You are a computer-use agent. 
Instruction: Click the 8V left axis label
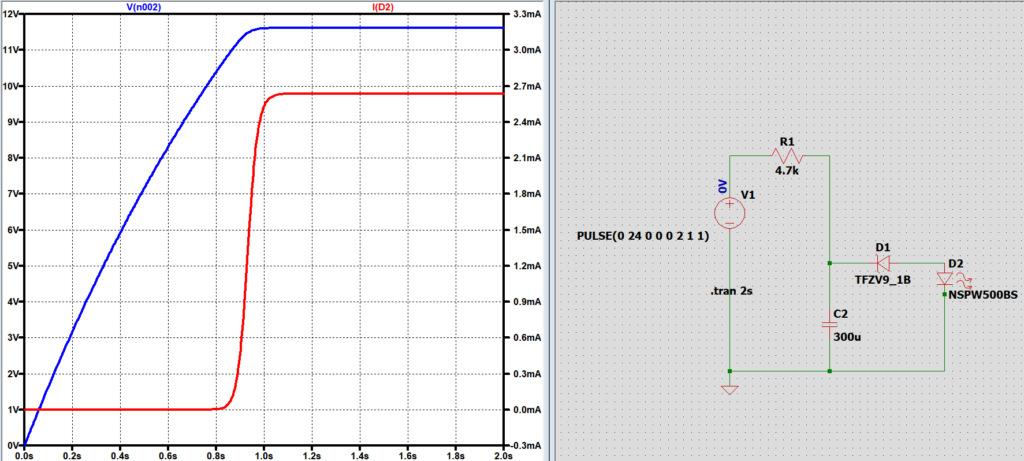coord(14,157)
